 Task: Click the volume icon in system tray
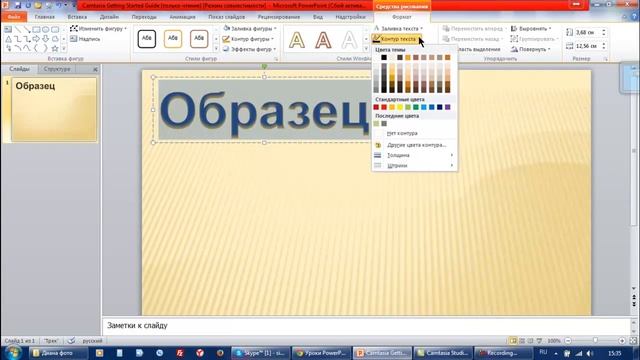[x=589, y=353]
